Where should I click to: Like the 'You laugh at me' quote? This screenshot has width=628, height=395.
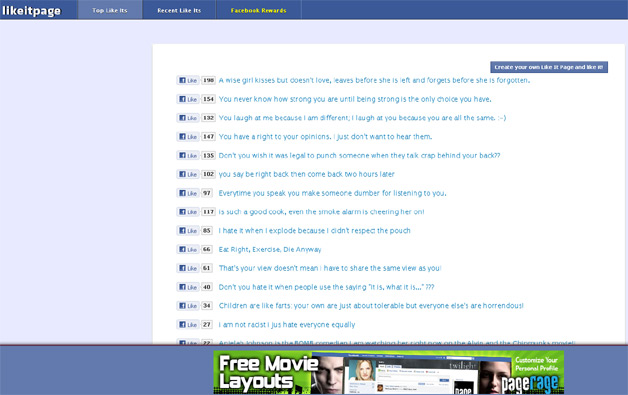188,118
